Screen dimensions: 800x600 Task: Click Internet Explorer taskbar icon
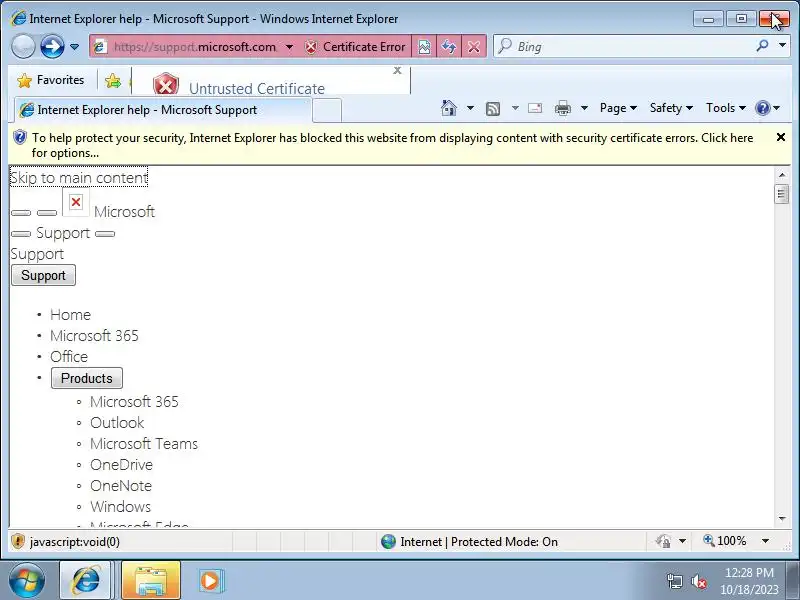tap(85, 581)
